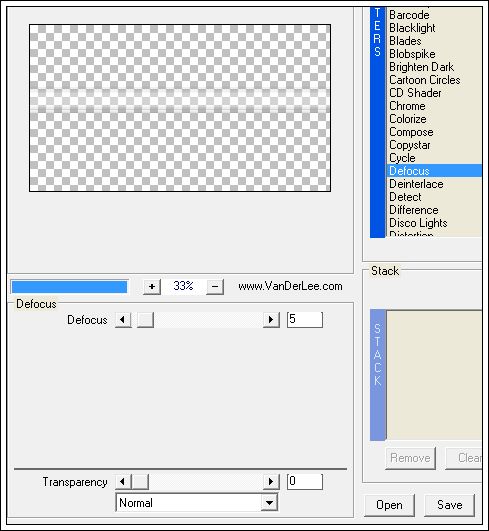Click the Open button

coord(389,505)
